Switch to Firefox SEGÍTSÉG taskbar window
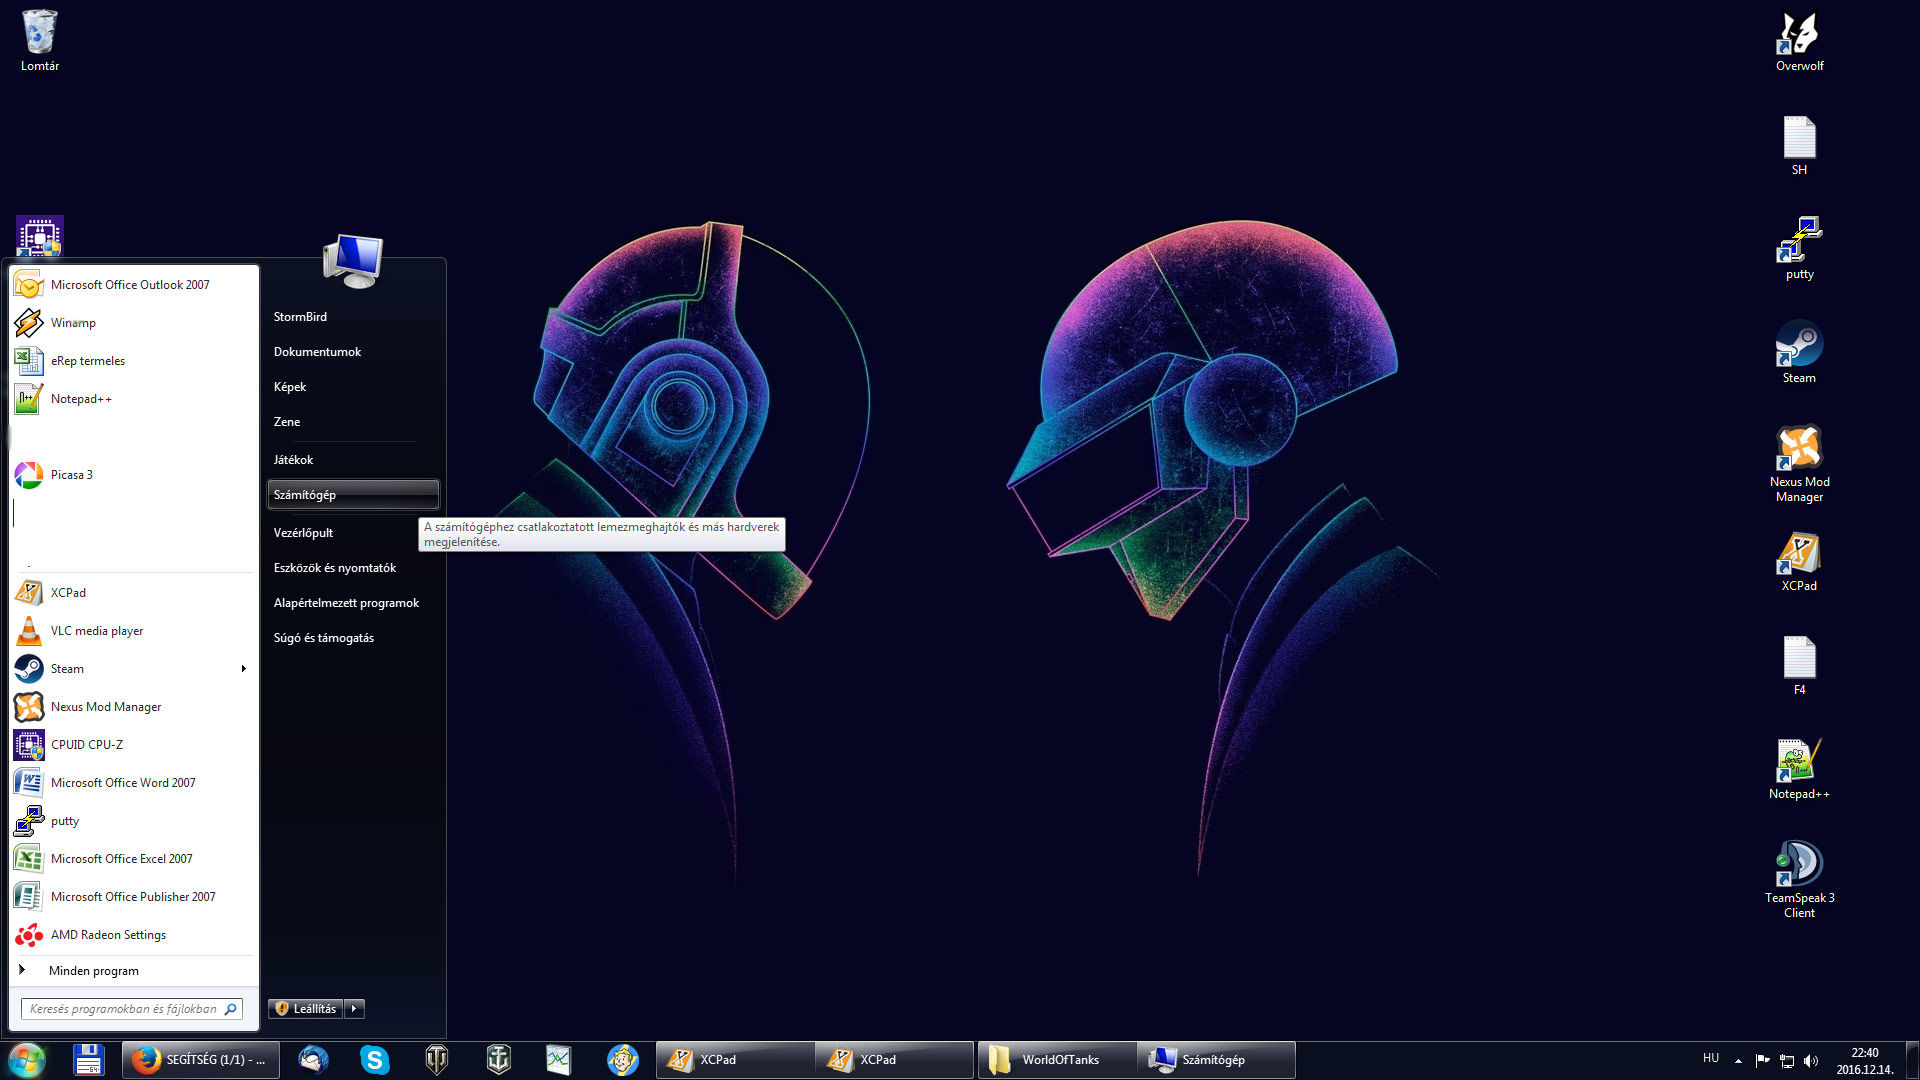This screenshot has width=1920, height=1080. (201, 1060)
